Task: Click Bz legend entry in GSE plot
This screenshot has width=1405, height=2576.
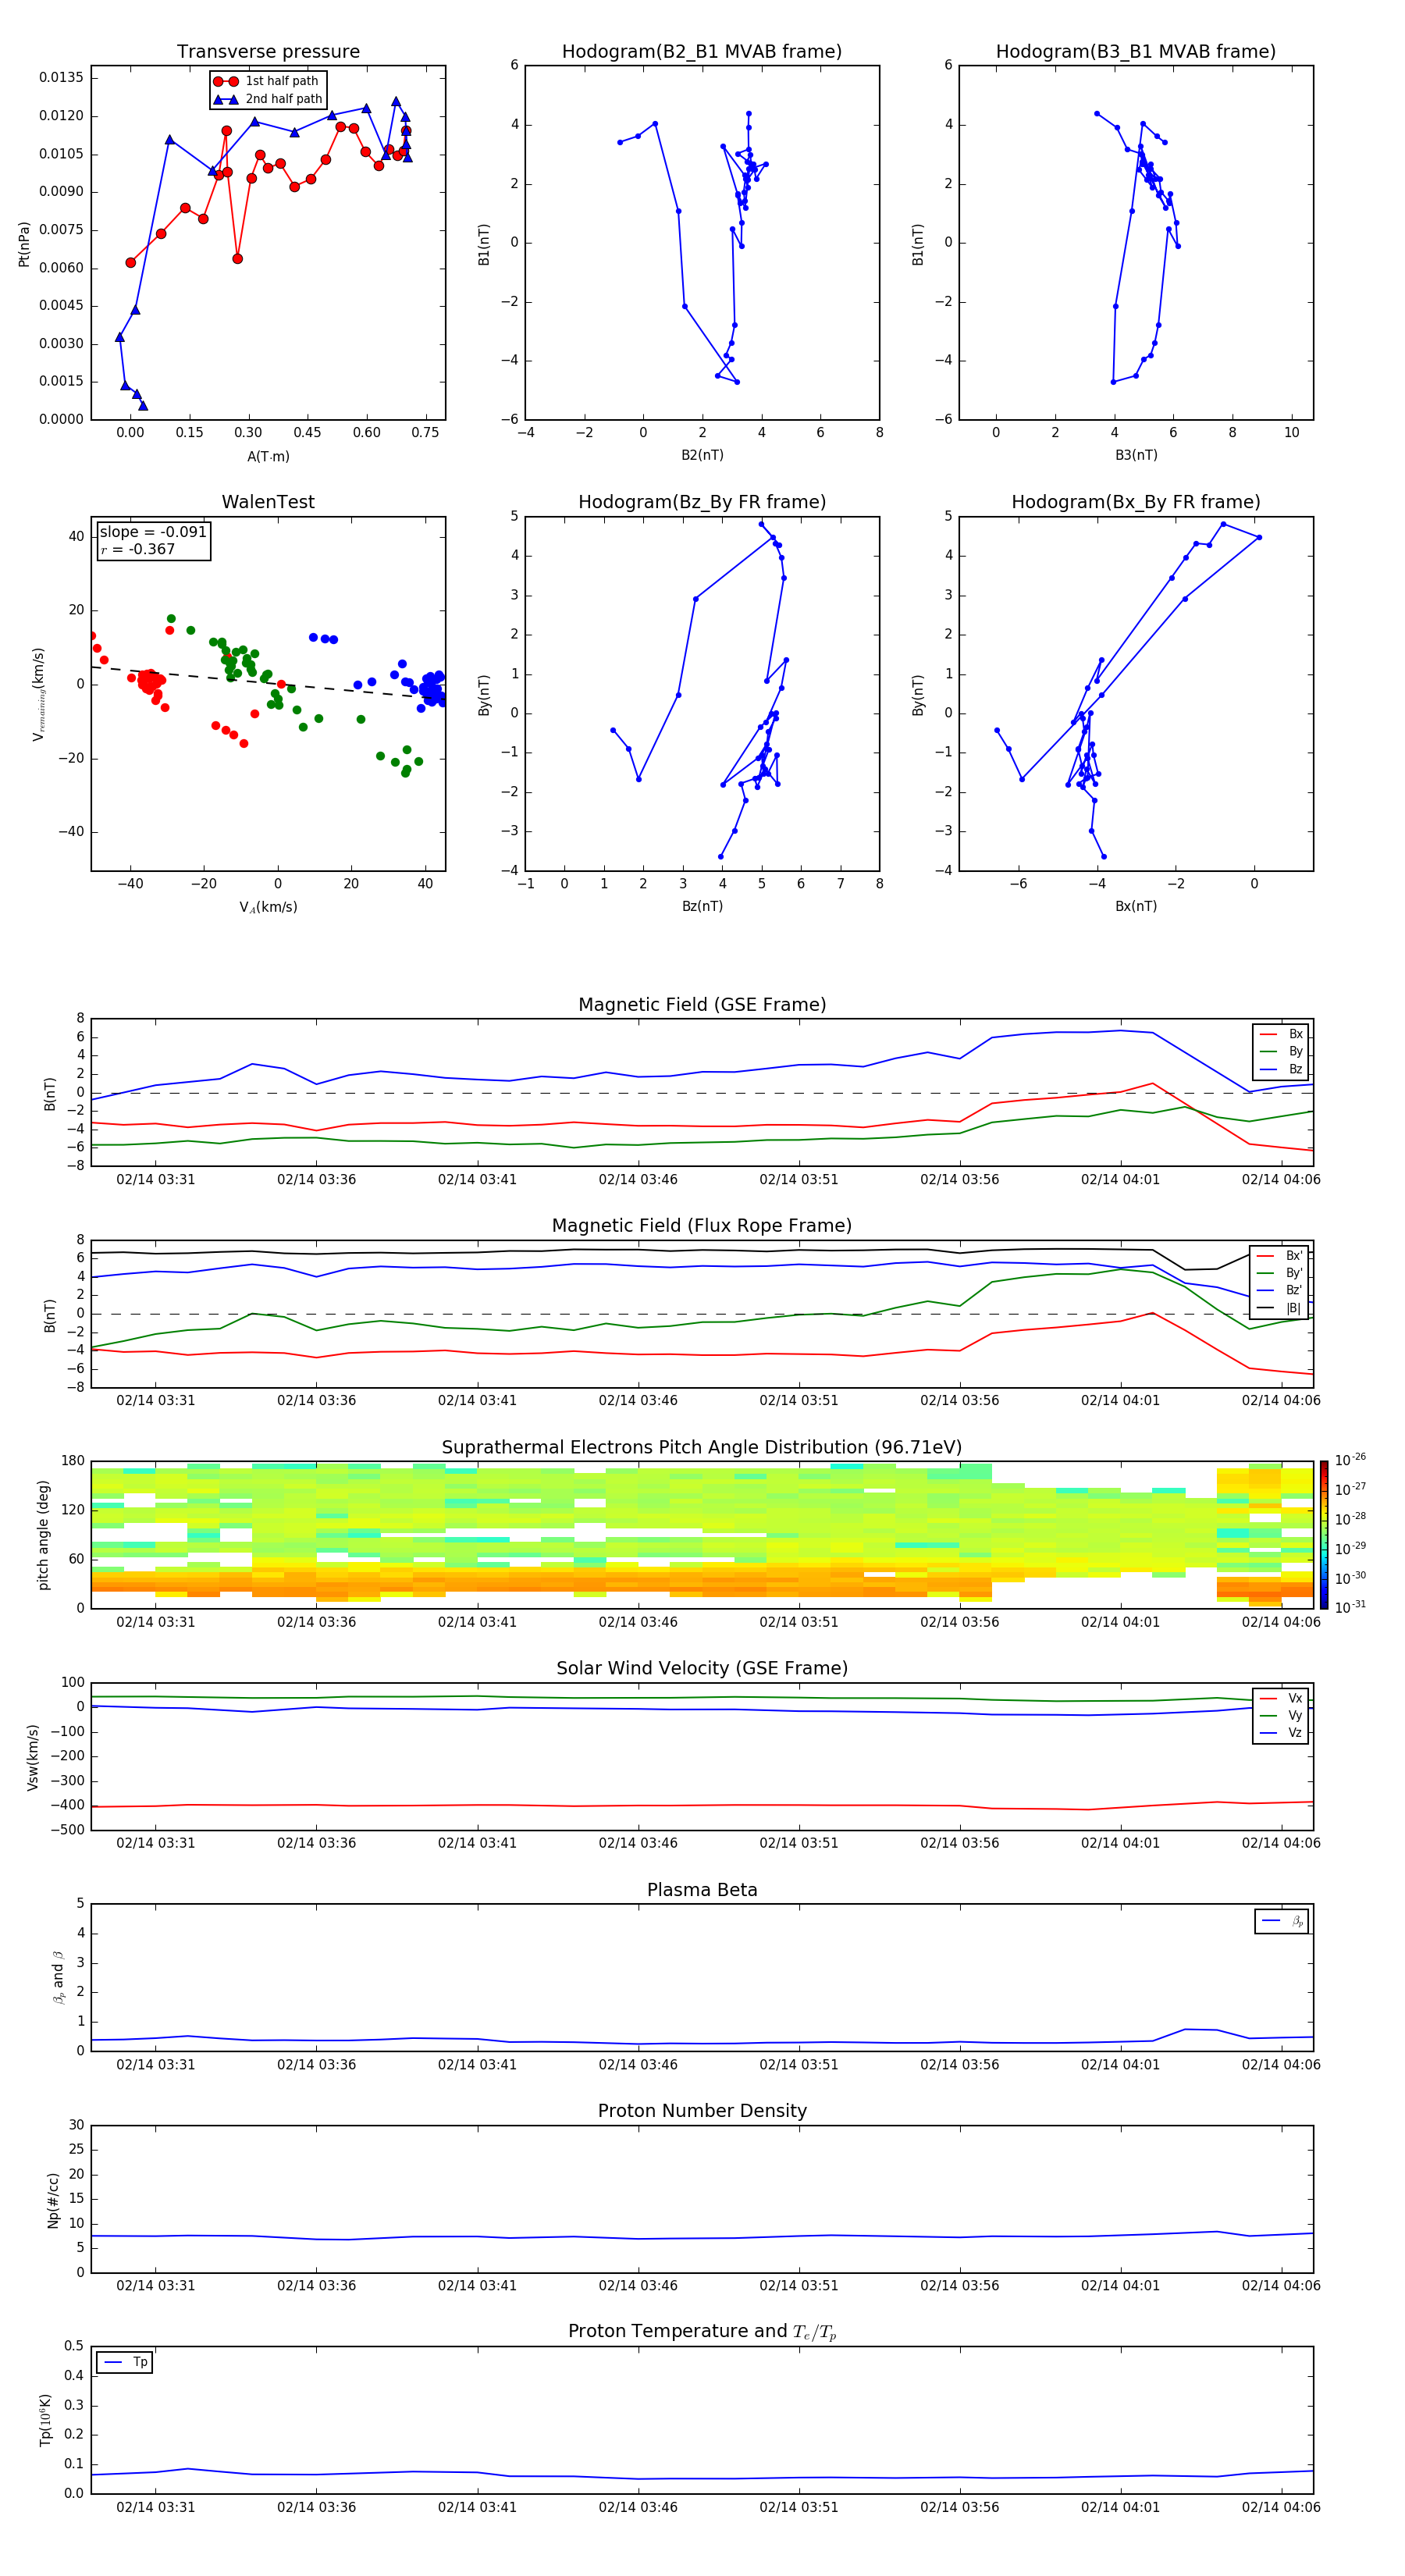Action: tap(1282, 1069)
